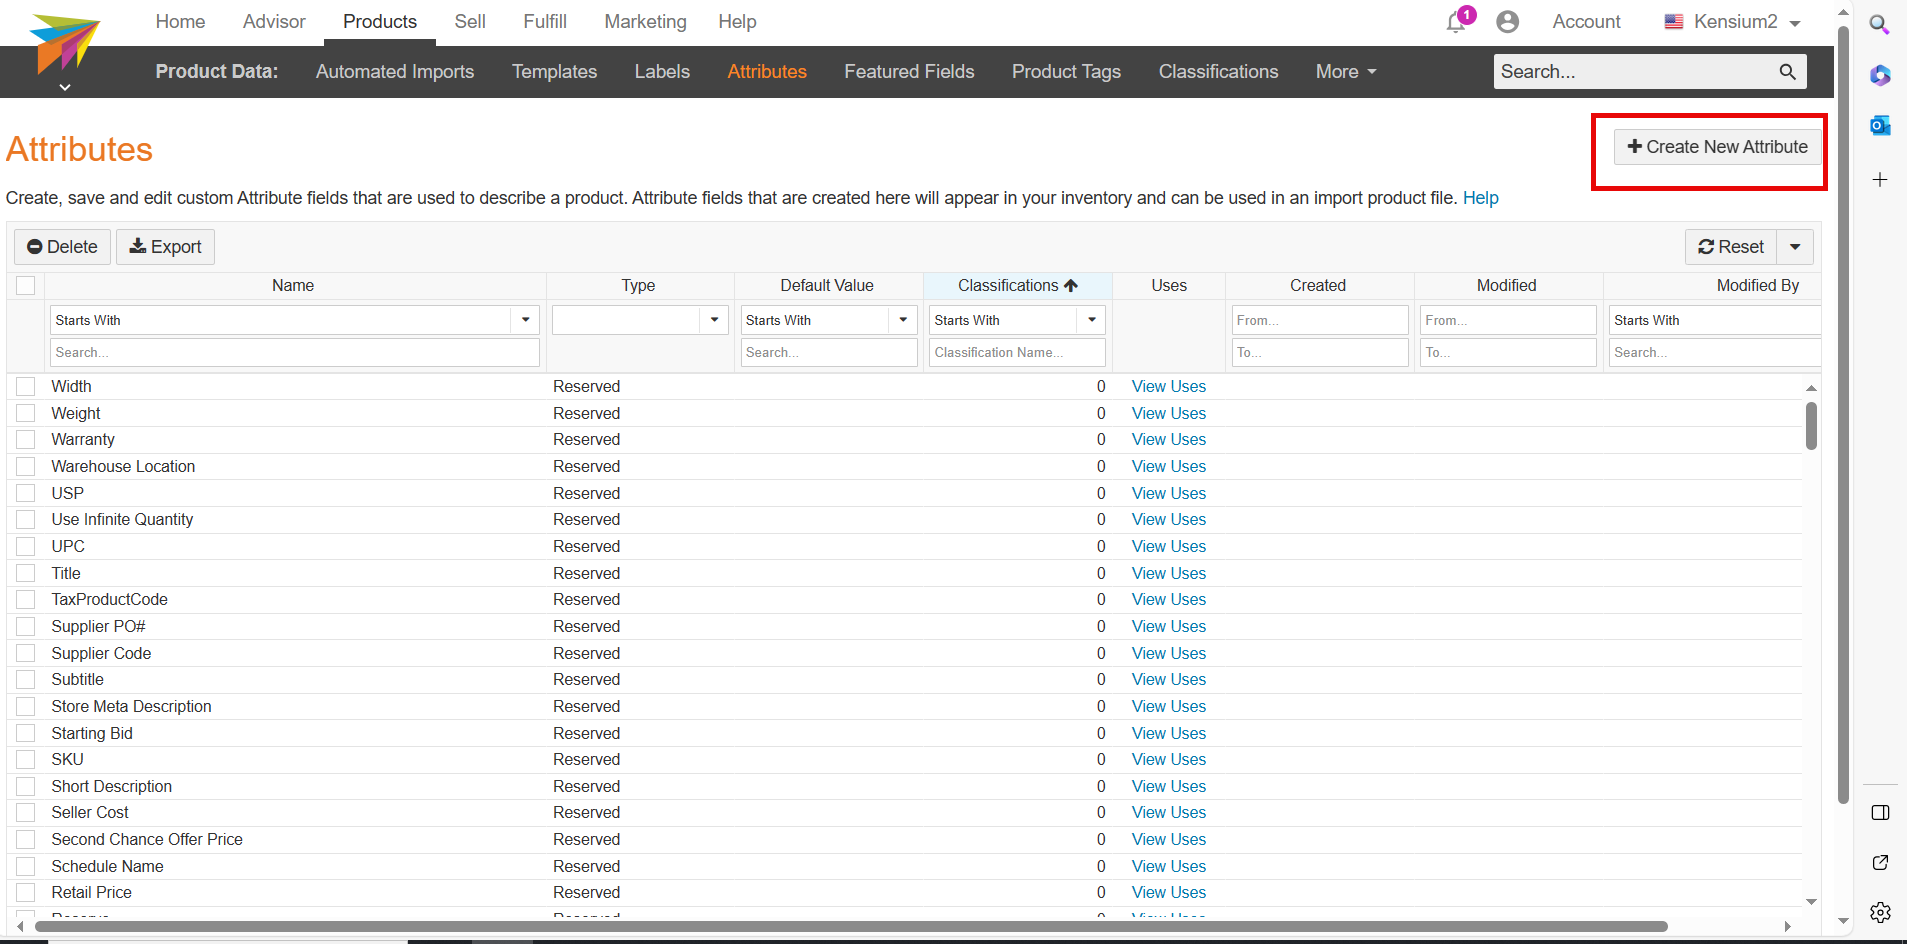
Task: Check the select-all checkbox in the table header
Action: 25,285
